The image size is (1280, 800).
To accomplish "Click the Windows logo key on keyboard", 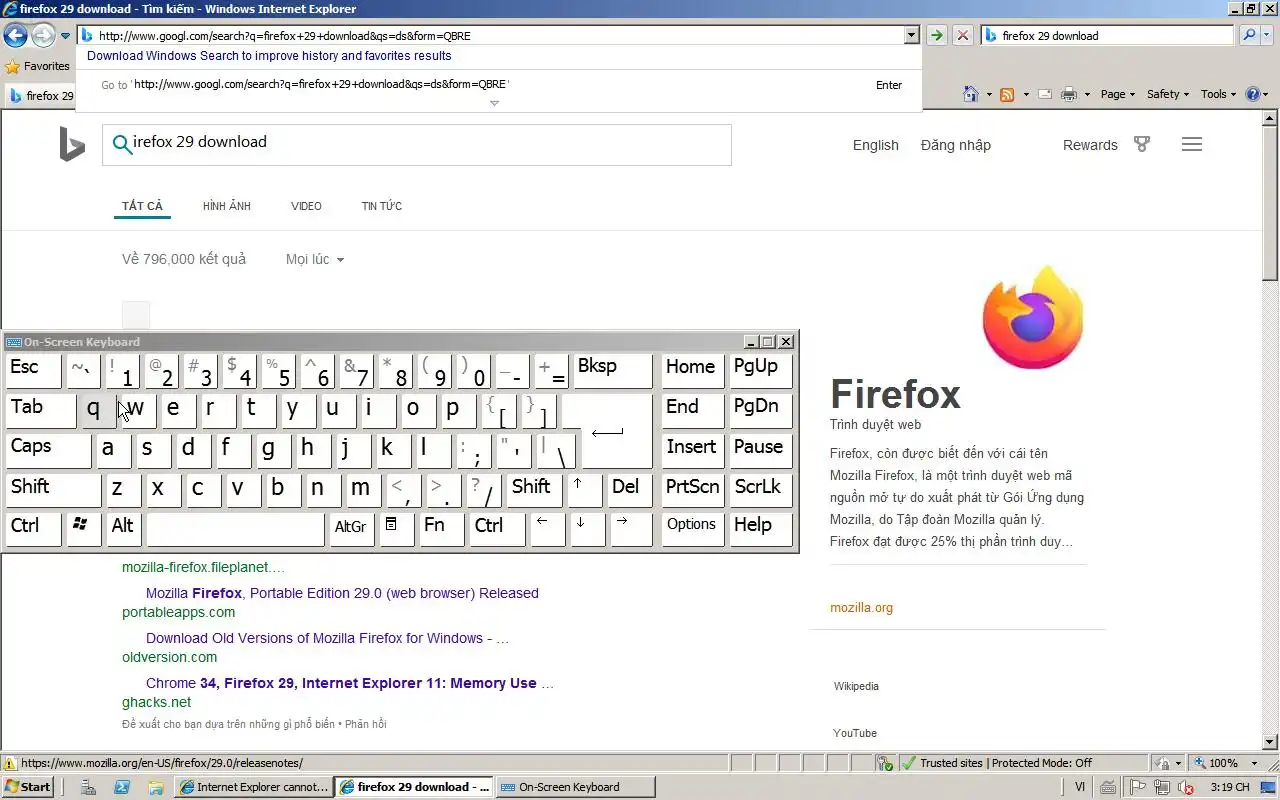I will [83, 529].
